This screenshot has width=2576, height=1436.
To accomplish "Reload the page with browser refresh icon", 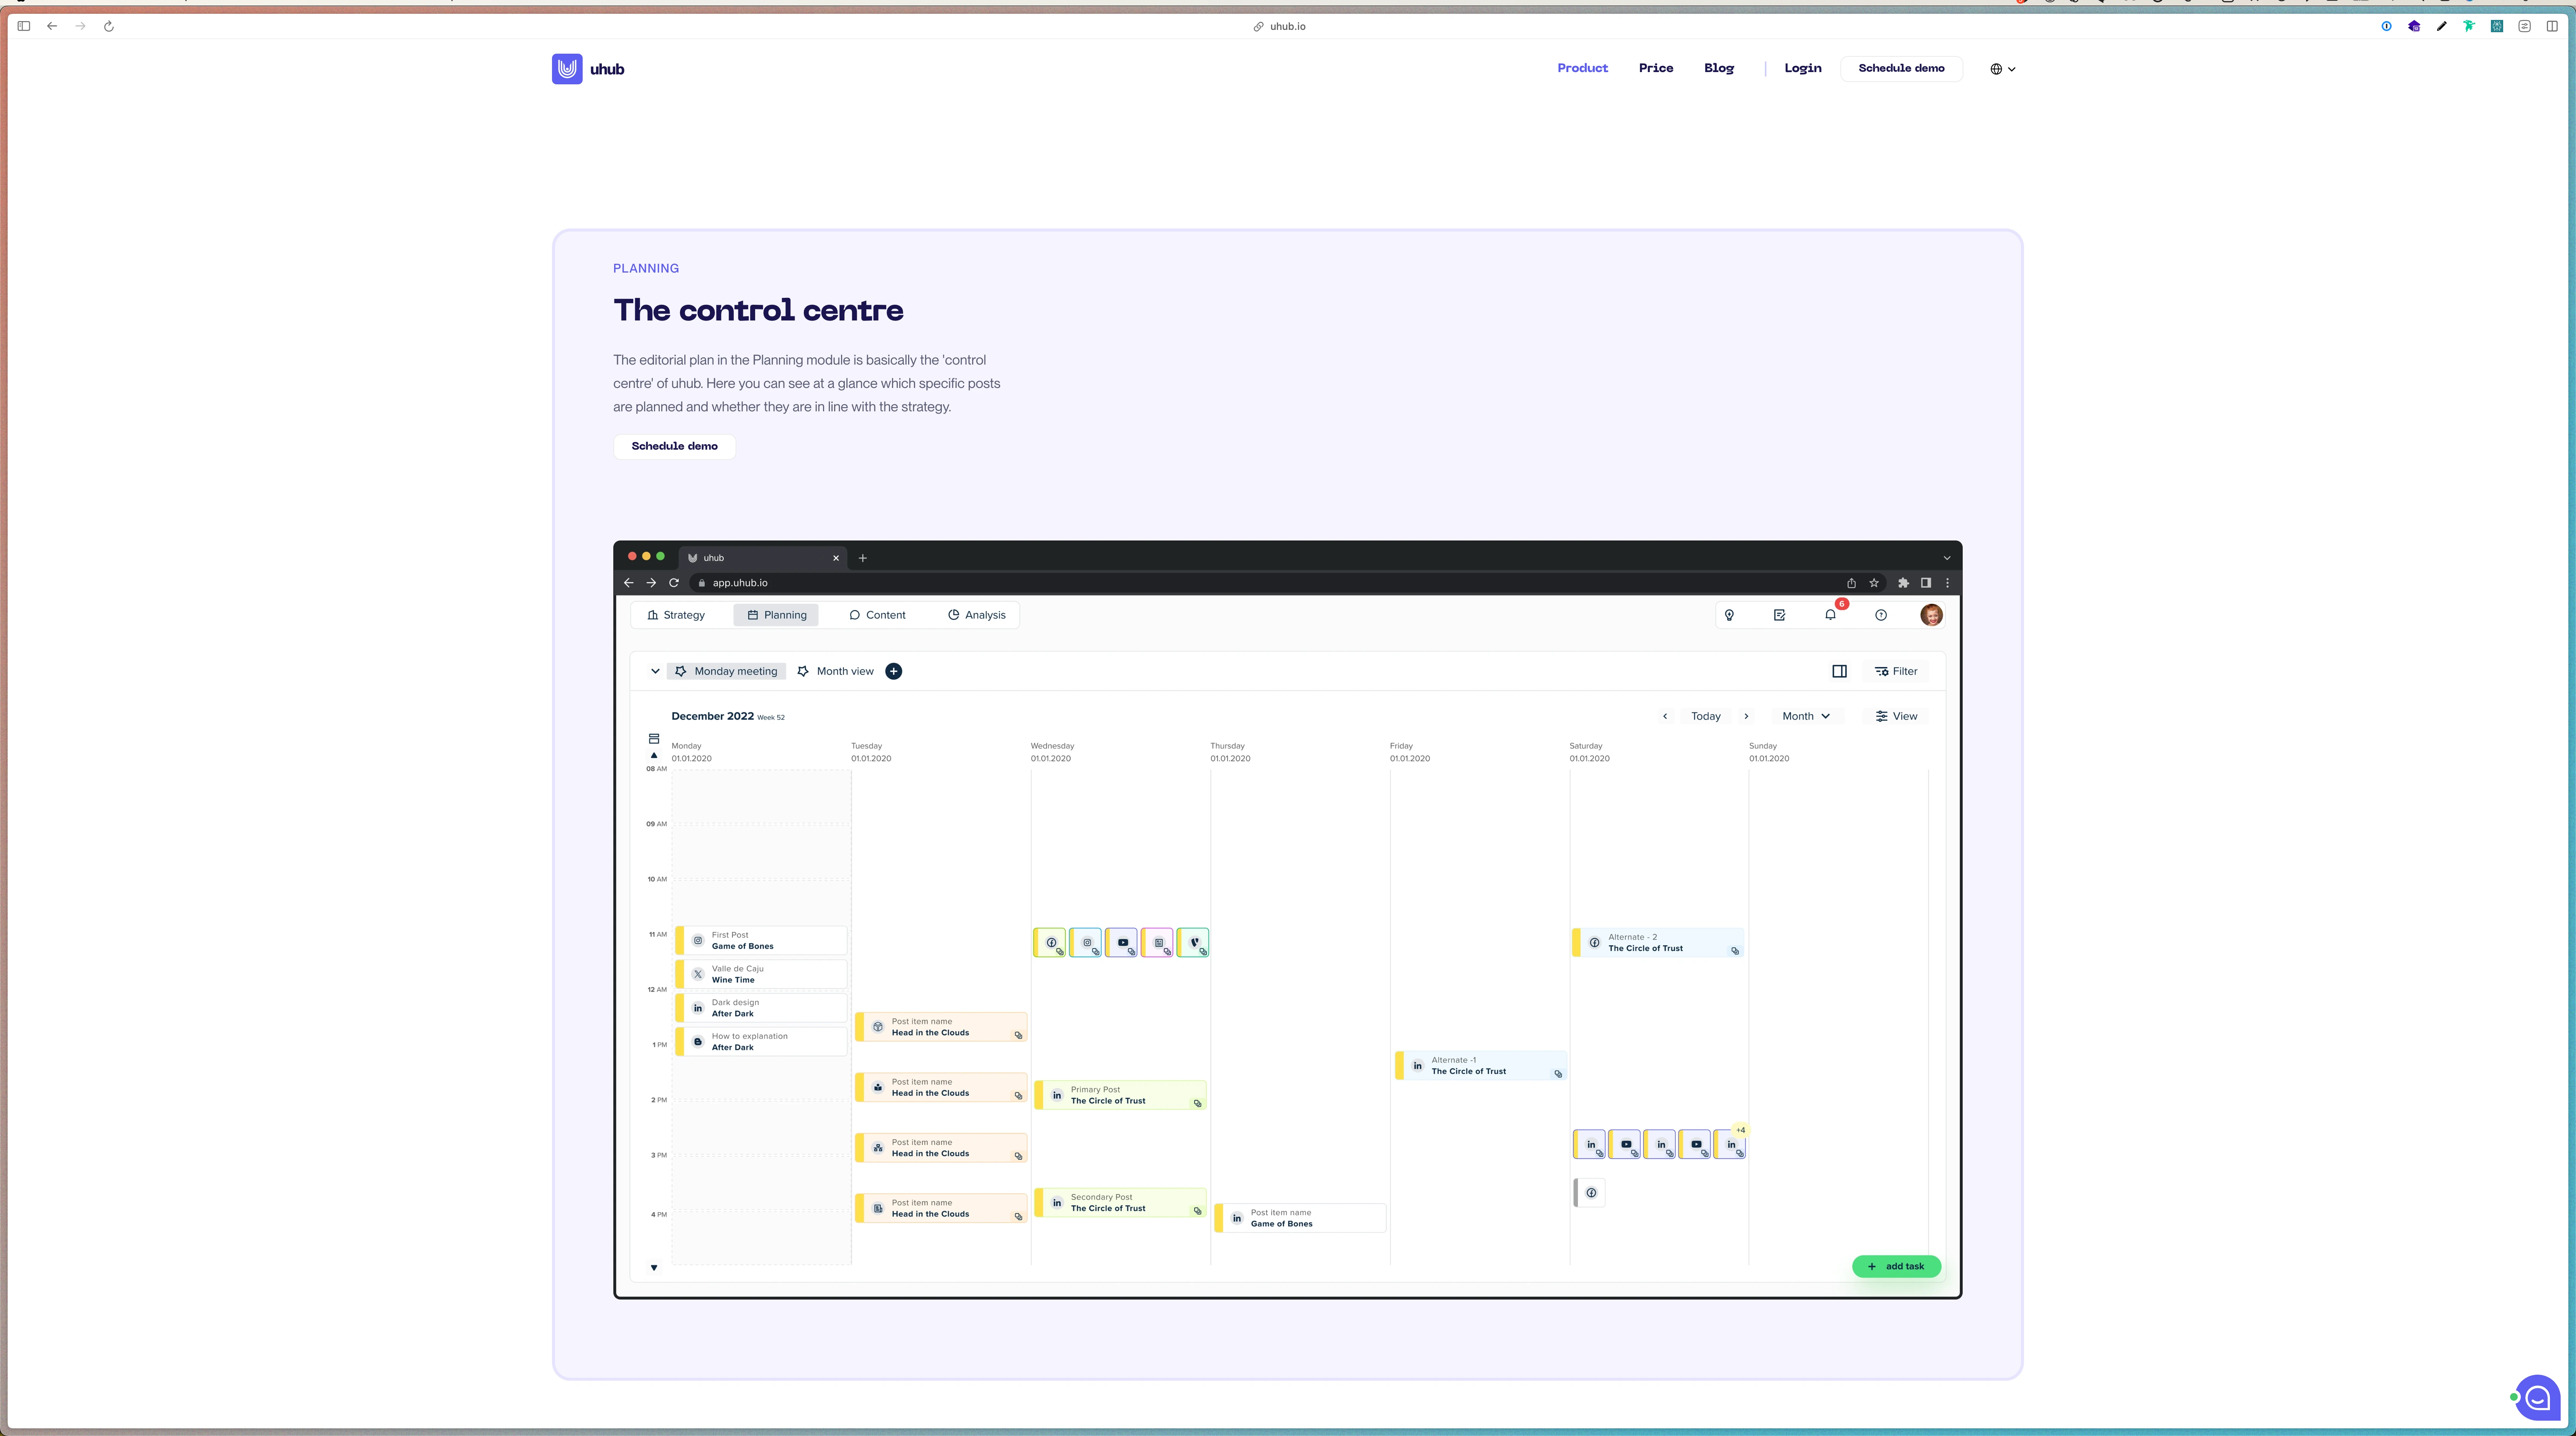I will (109, 26).
